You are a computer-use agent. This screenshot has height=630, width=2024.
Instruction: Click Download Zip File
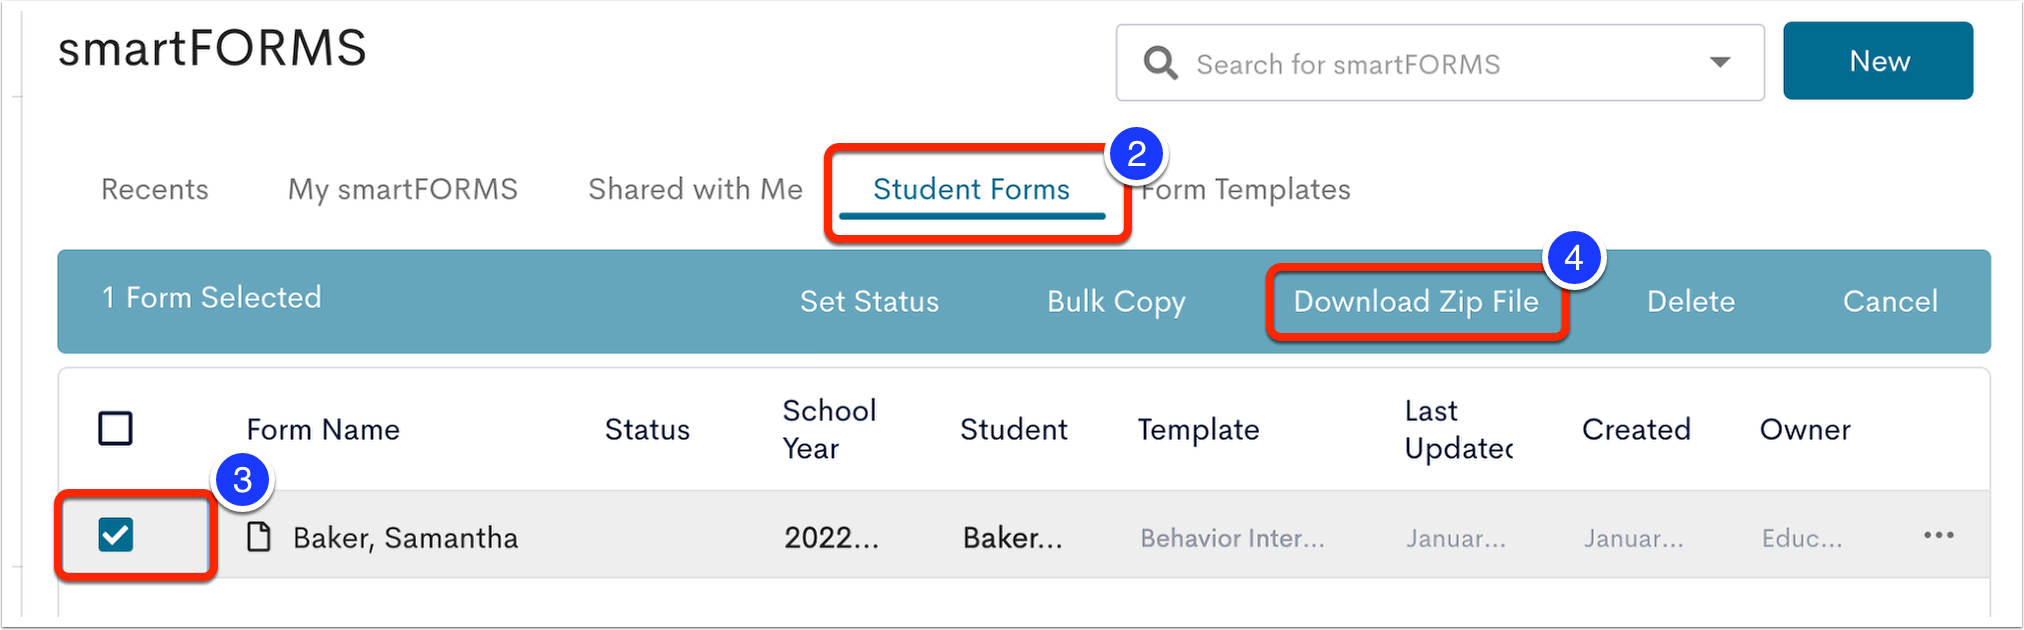1416,301
